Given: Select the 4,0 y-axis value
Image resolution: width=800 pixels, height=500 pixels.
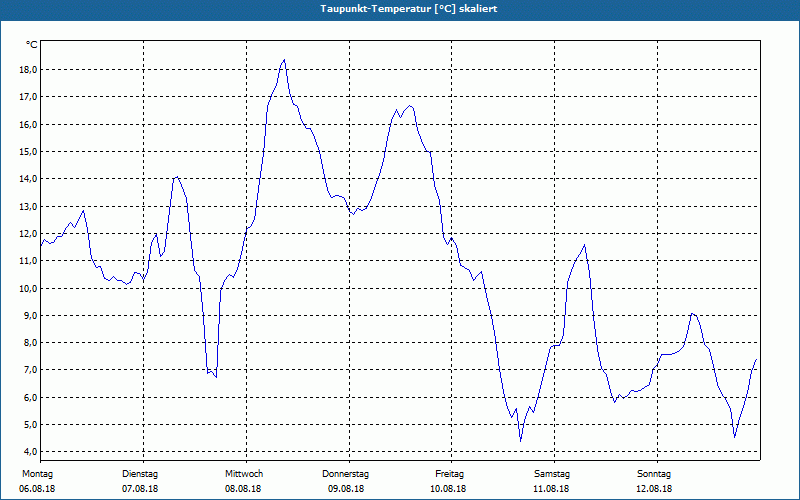Looking at the screenshot, I should click(x=30, y=452).
